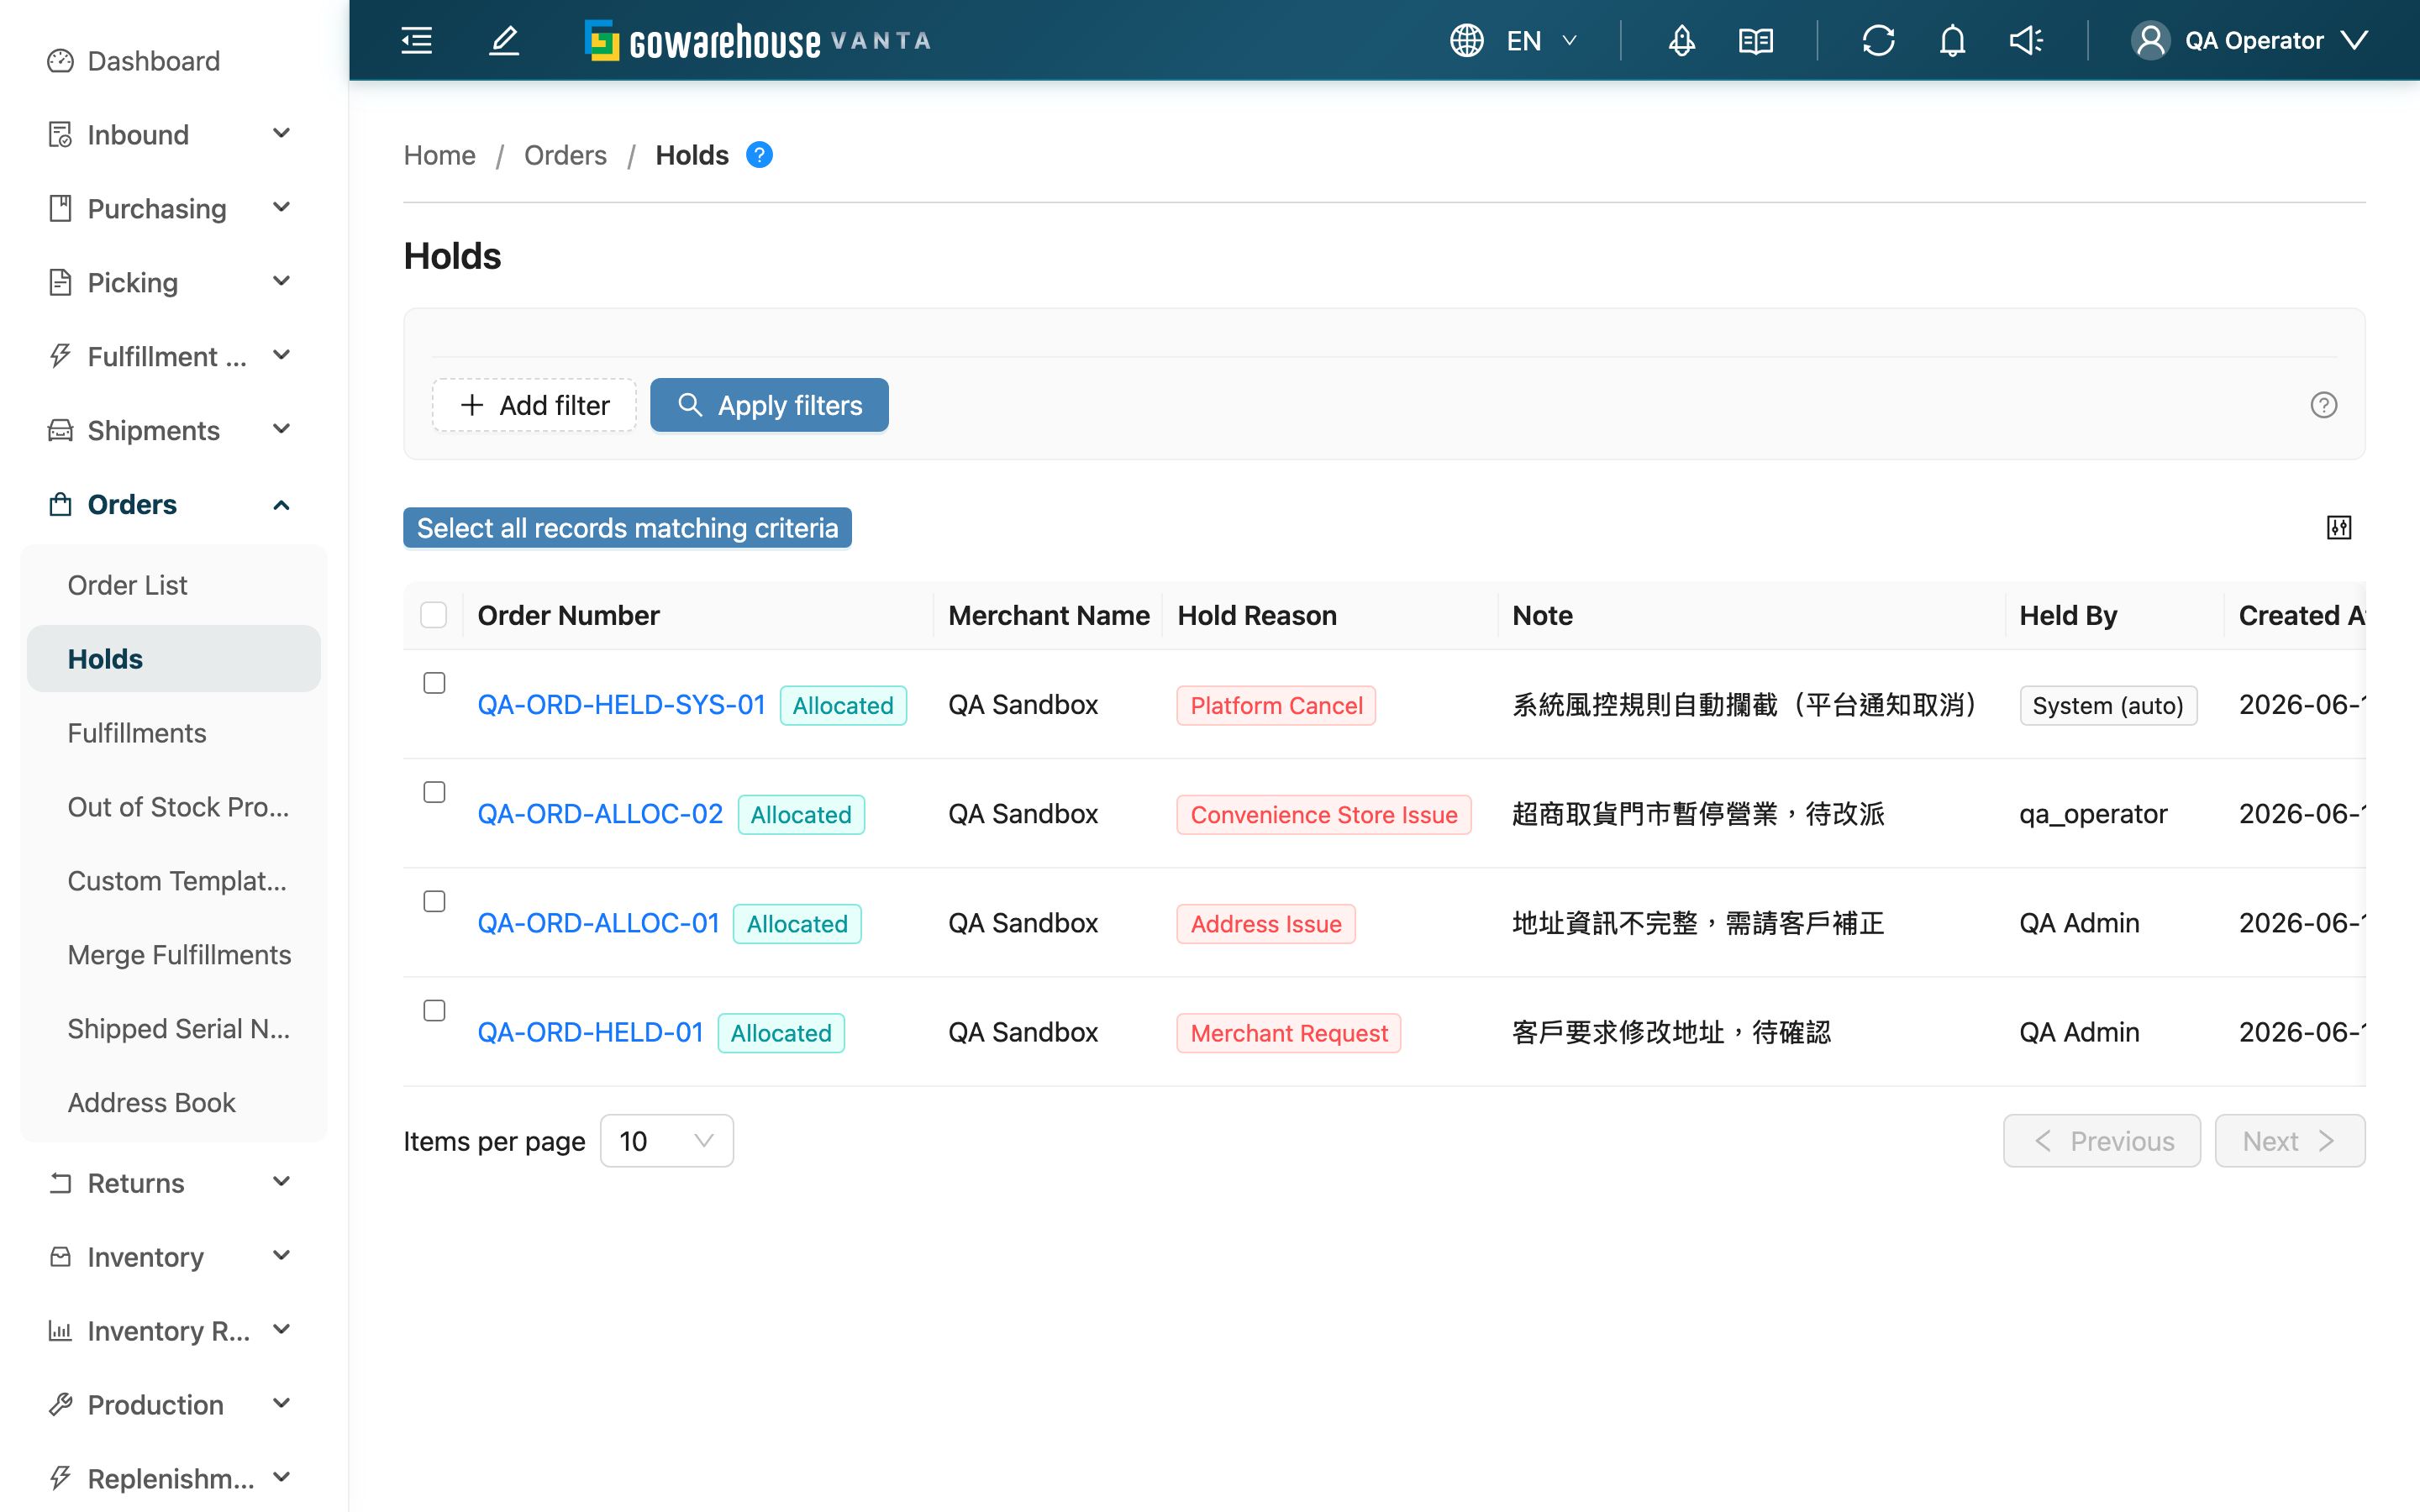
Task: Click the Fulfillment lightning icon
Action: click(x=60, y=356)
